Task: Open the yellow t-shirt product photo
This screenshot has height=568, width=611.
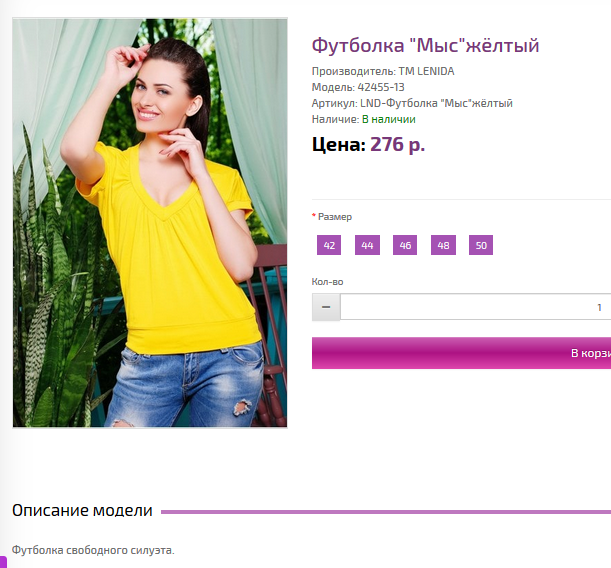Action: (150, 223)
